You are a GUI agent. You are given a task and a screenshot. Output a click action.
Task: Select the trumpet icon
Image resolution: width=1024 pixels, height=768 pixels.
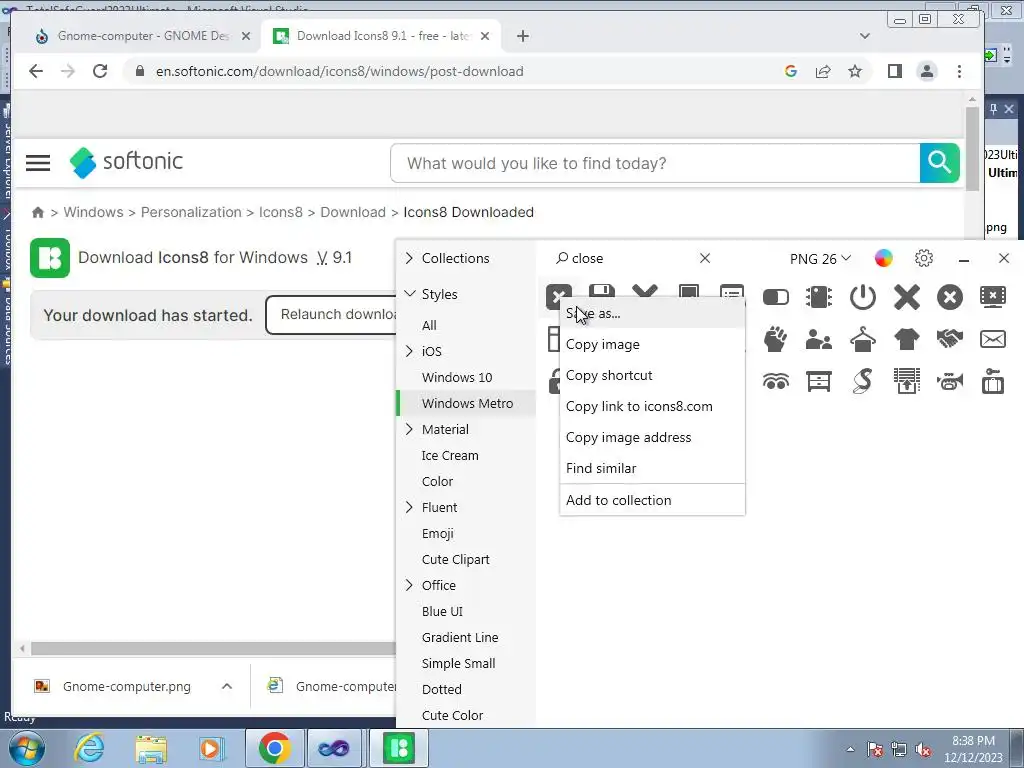point(950,381)
